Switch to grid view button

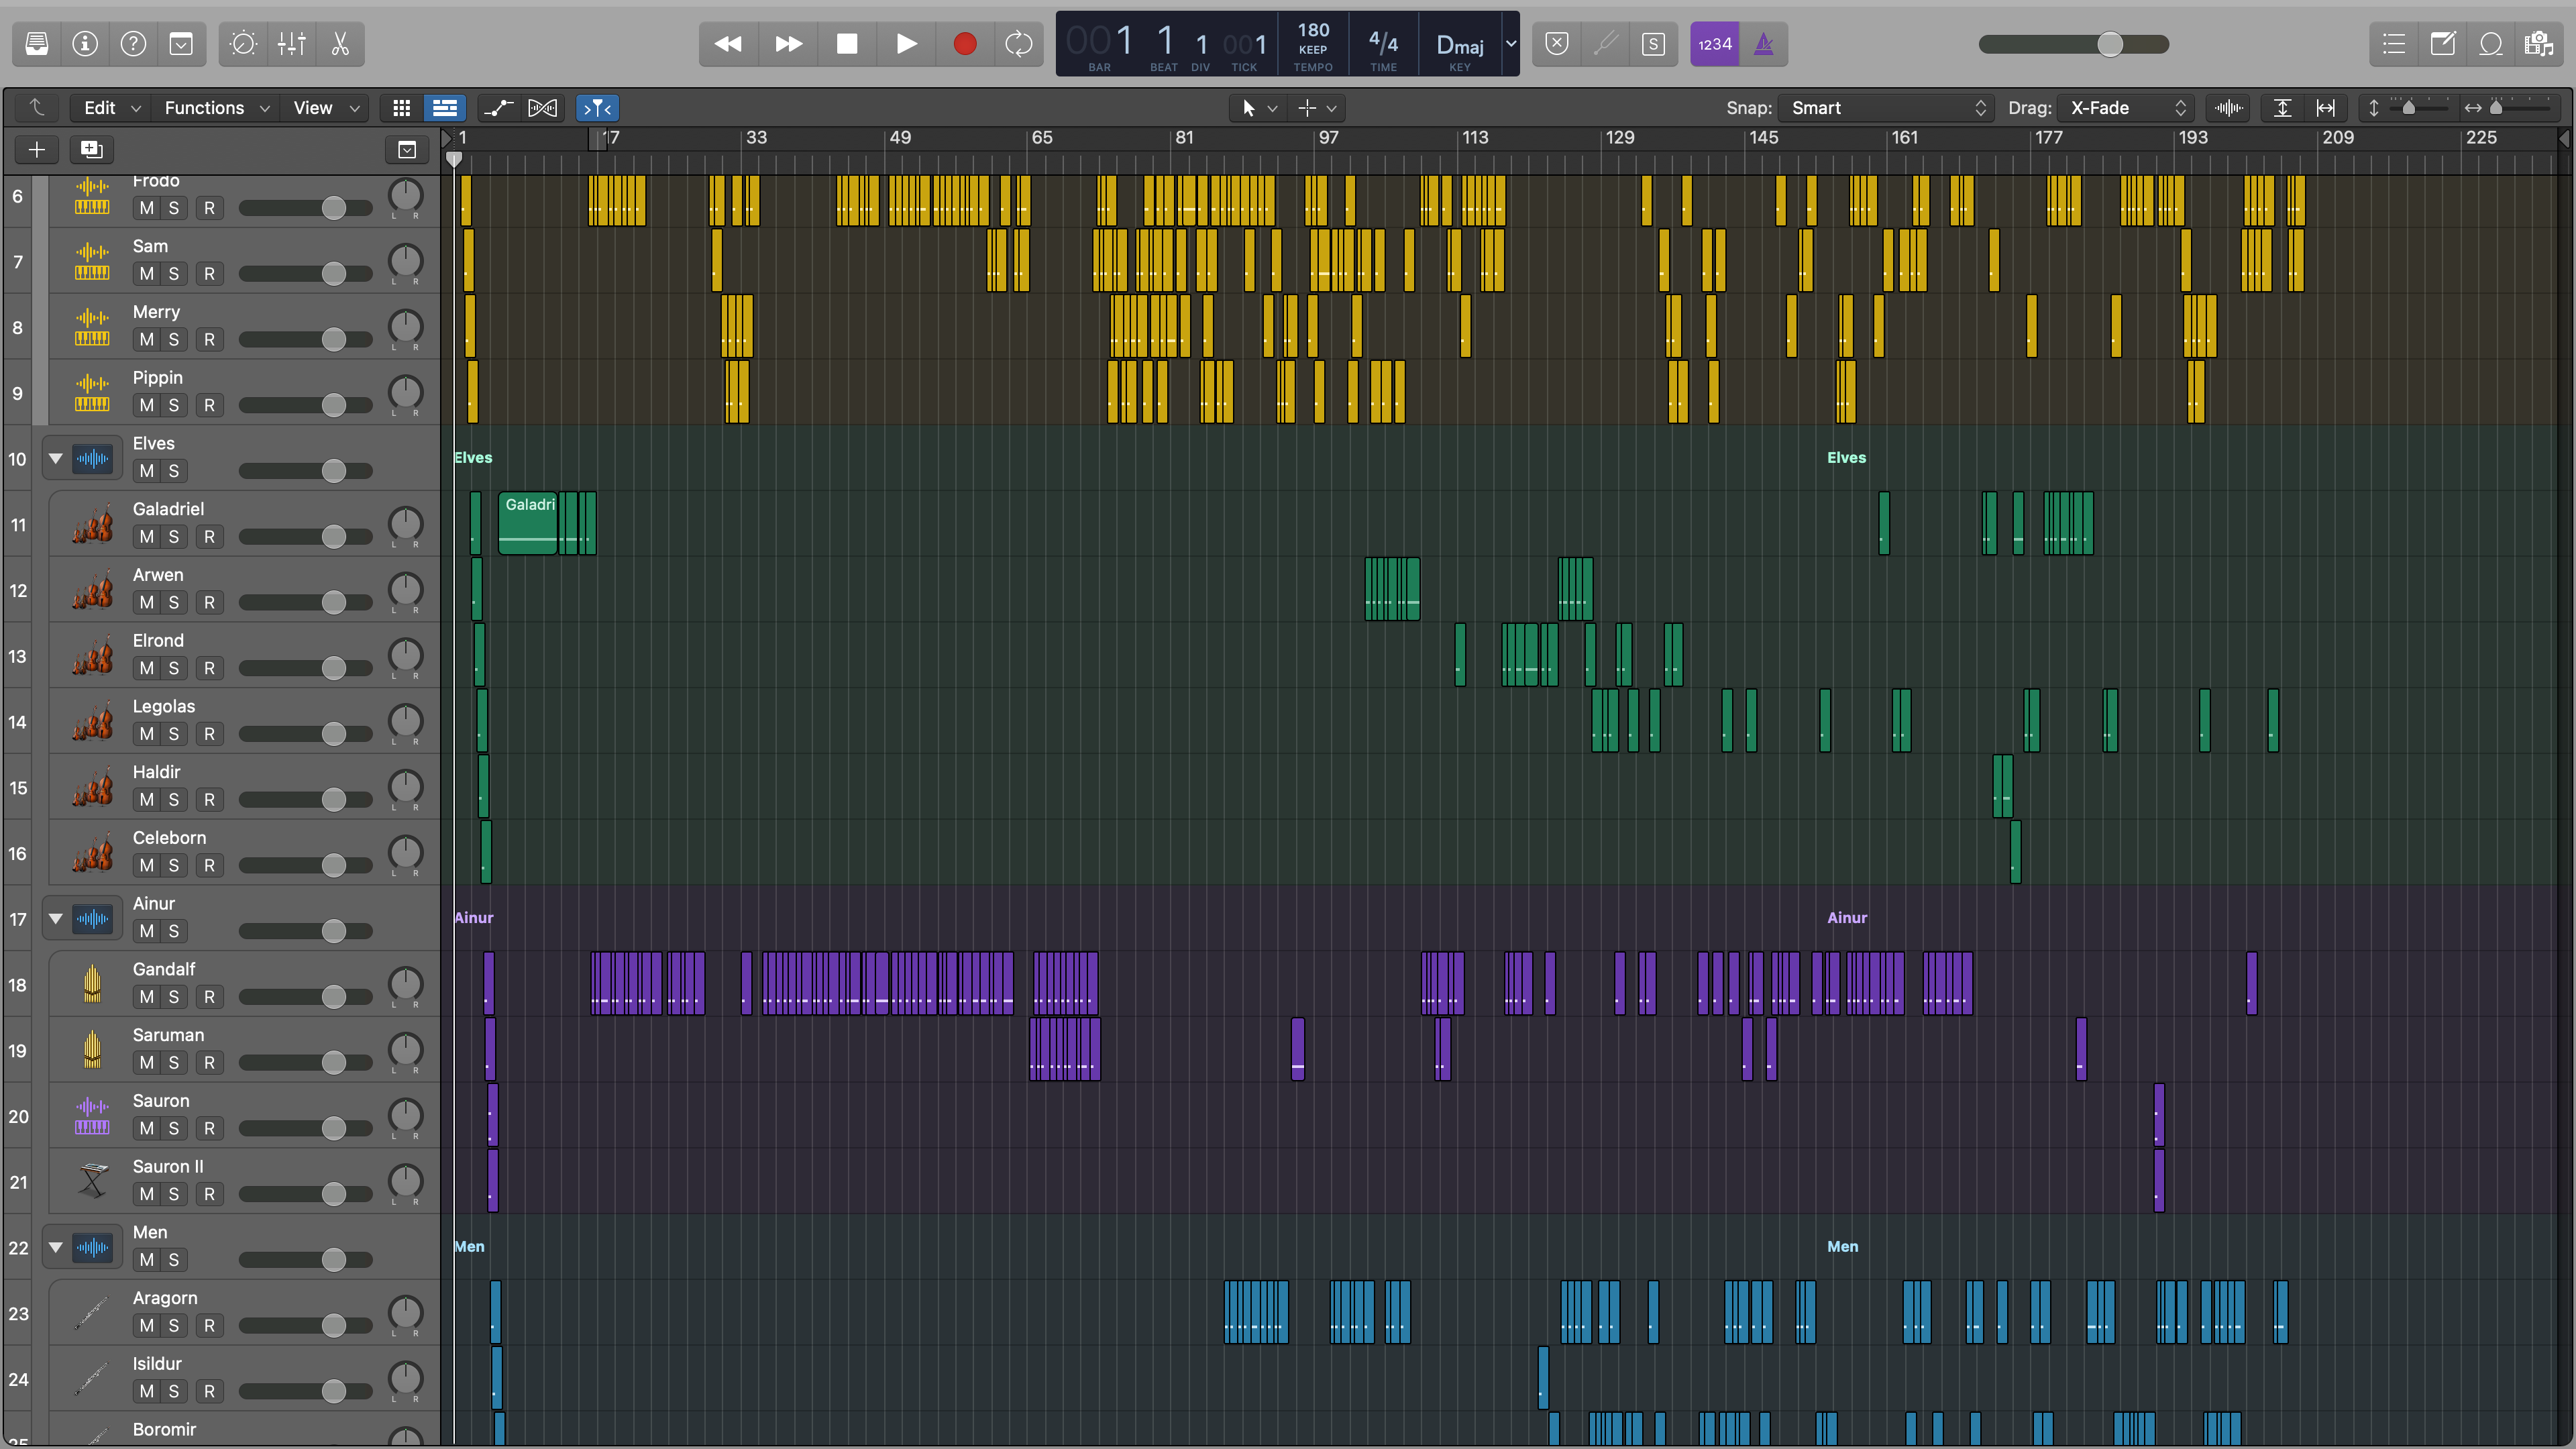[x=402, y=108]
